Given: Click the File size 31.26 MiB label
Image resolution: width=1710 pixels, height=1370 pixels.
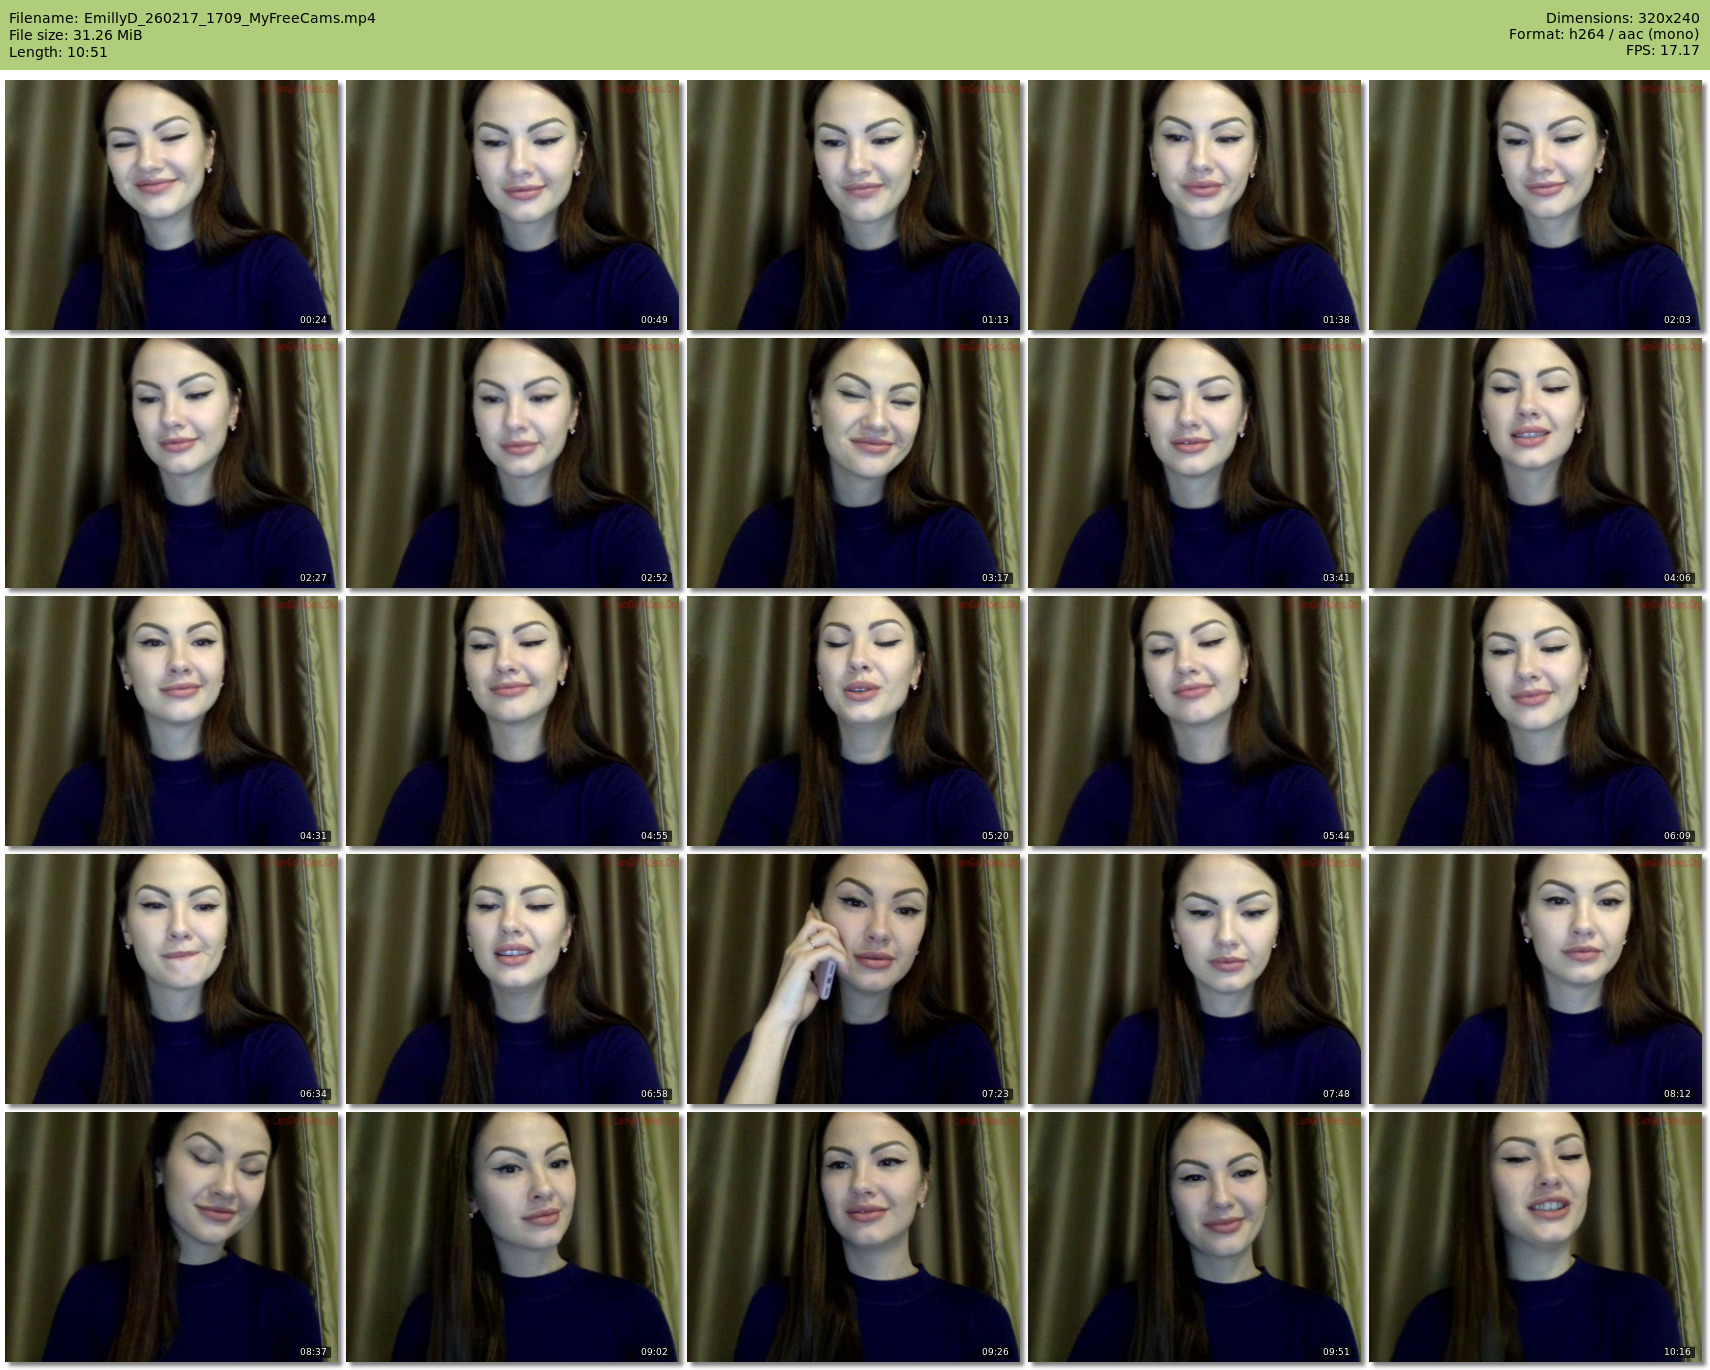Looking at the screenshot, I should (76, 35).
